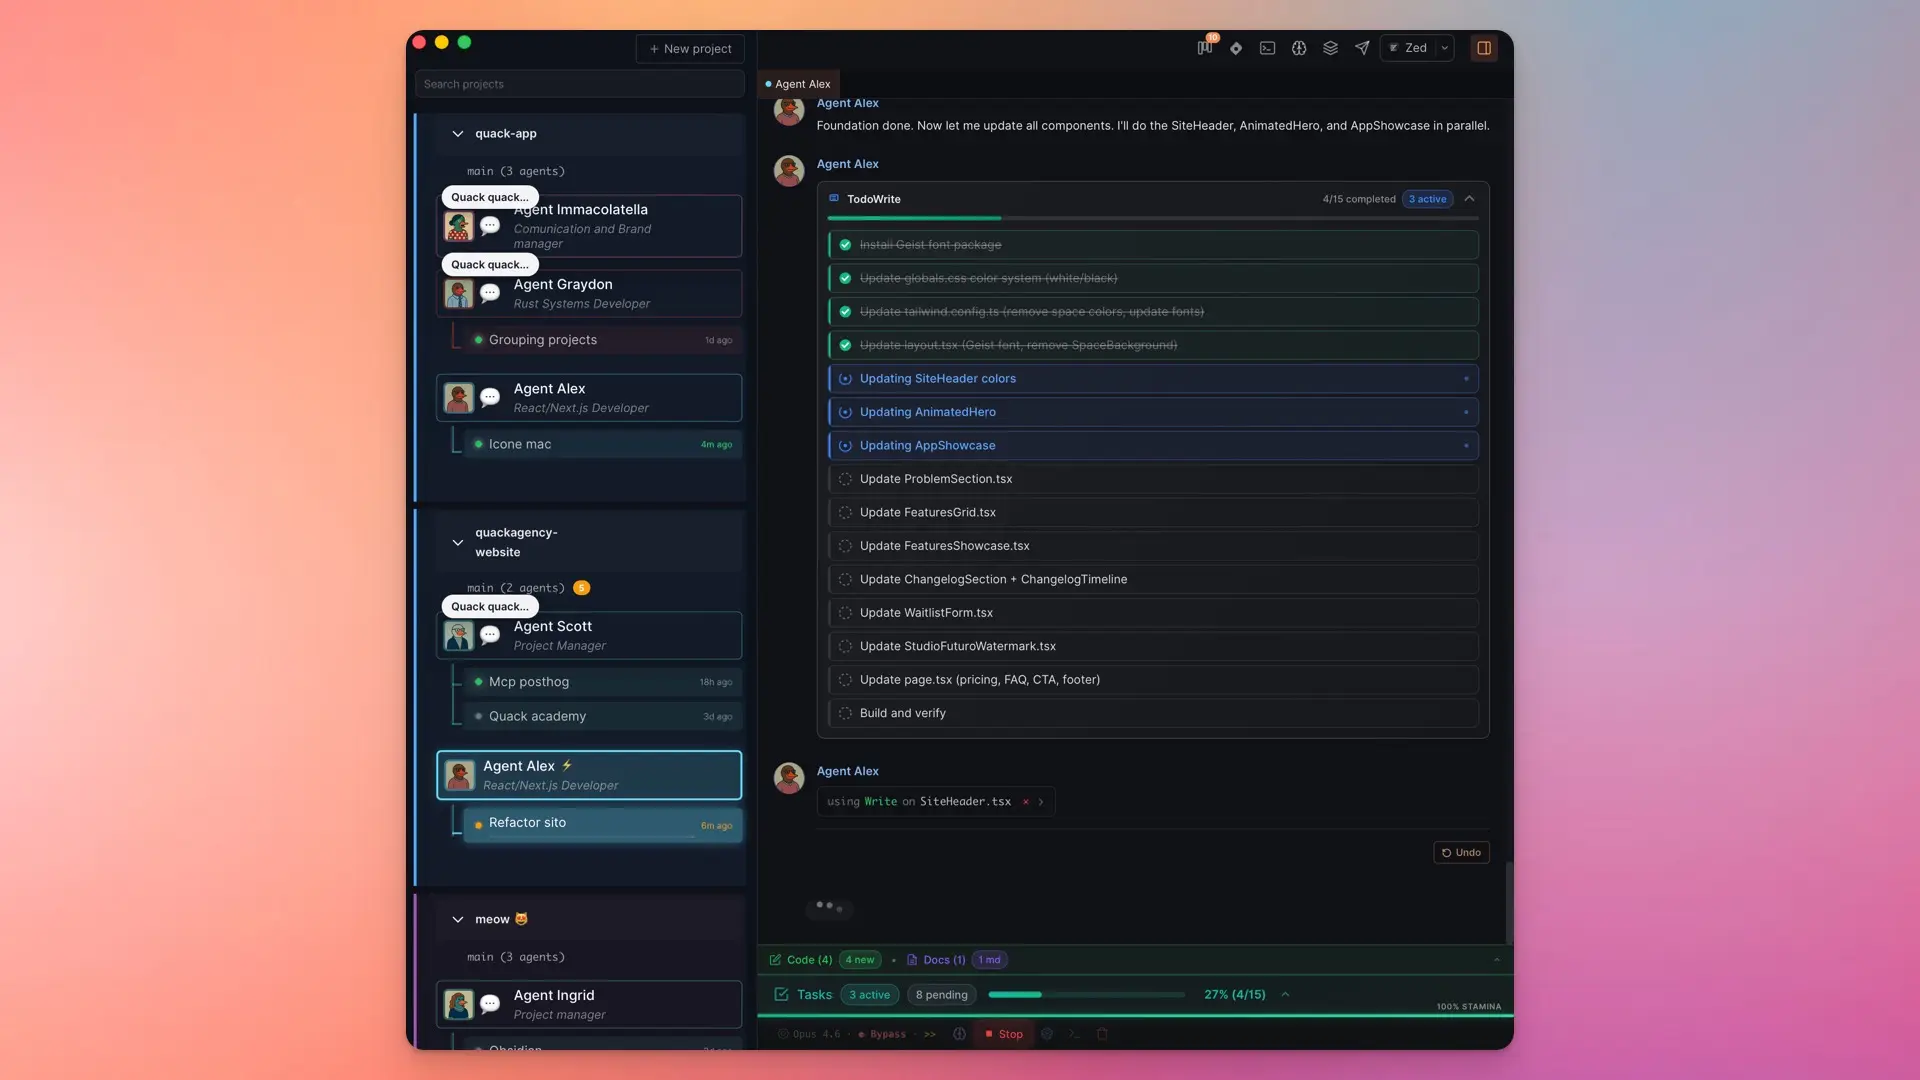Click Build and verify pending circle
Image resolution: width=1920 pixels, height=1080 pixels.
click(845, 713)
